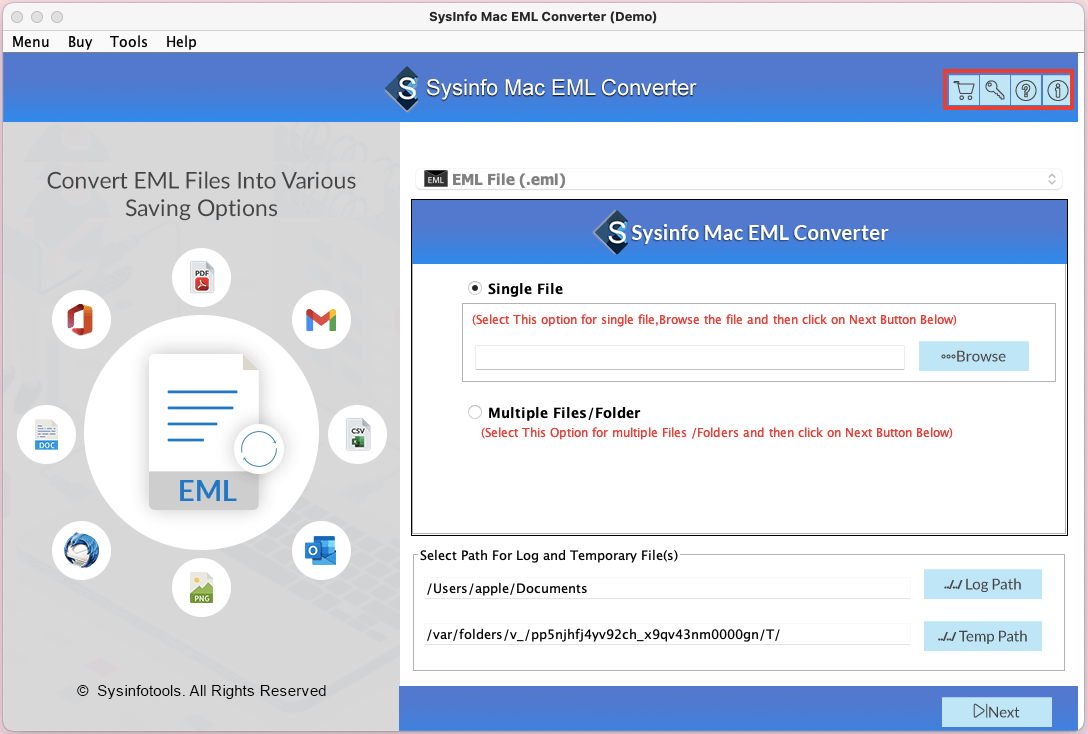
Task: Open the Tools menu
Action: coord(128,42)
